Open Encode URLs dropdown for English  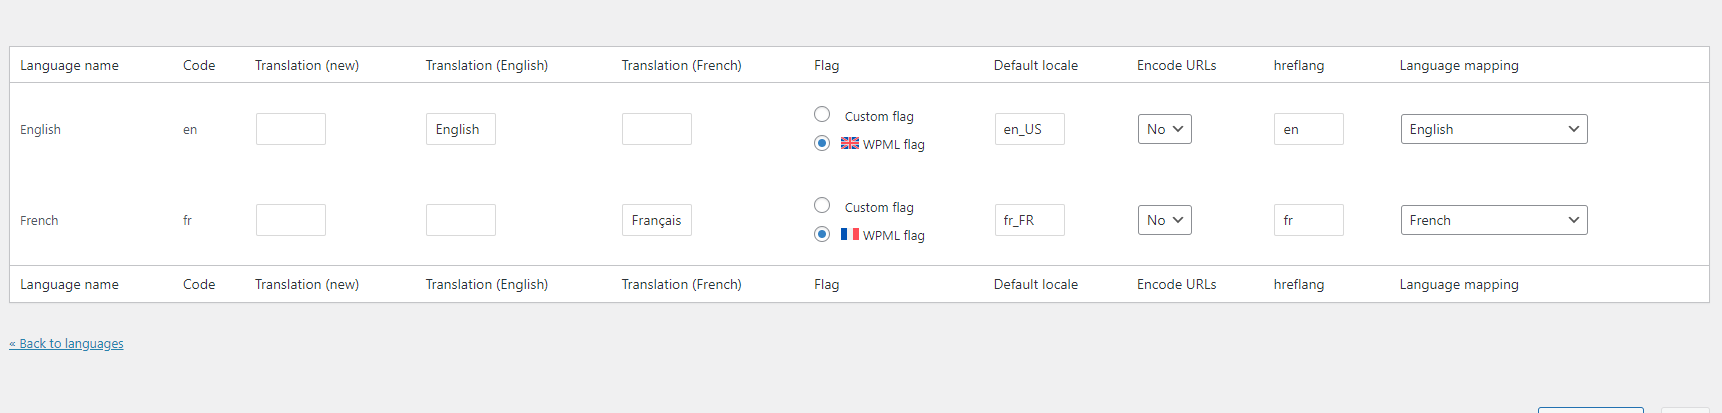(1165, 129)
